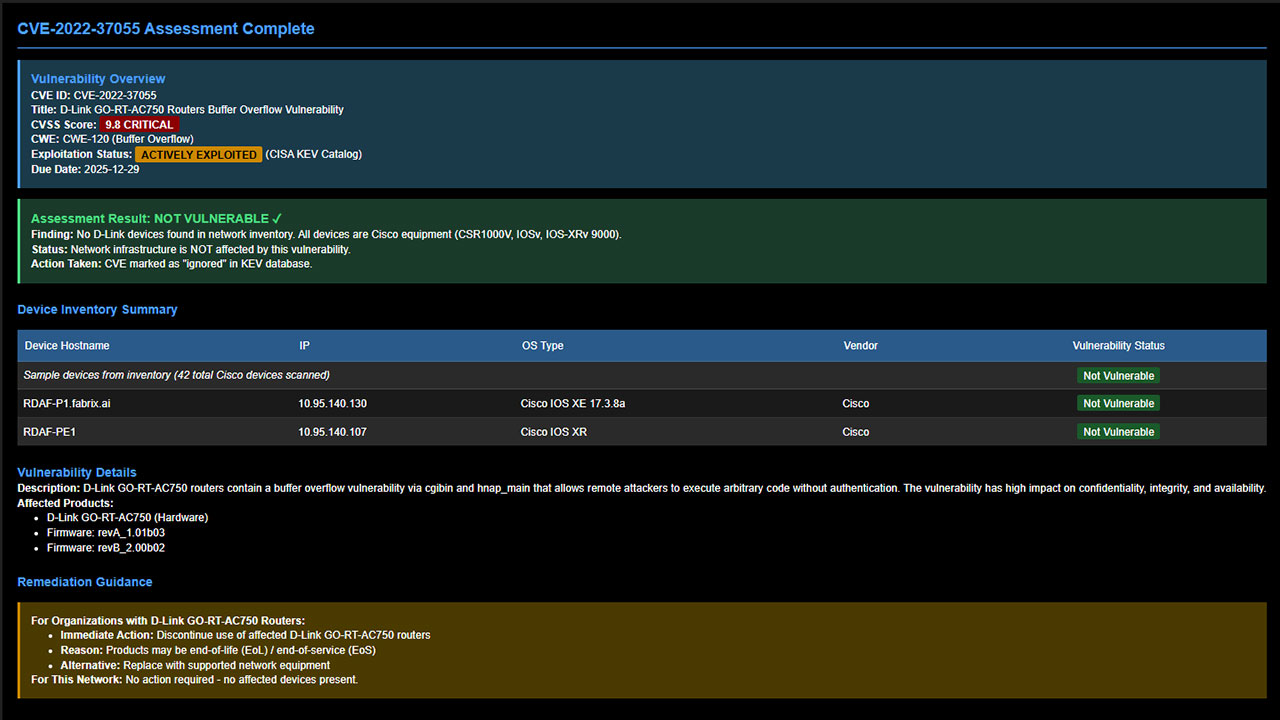Select the Vendor column header
Viewport: 1280px width, 720px height.
860,346
